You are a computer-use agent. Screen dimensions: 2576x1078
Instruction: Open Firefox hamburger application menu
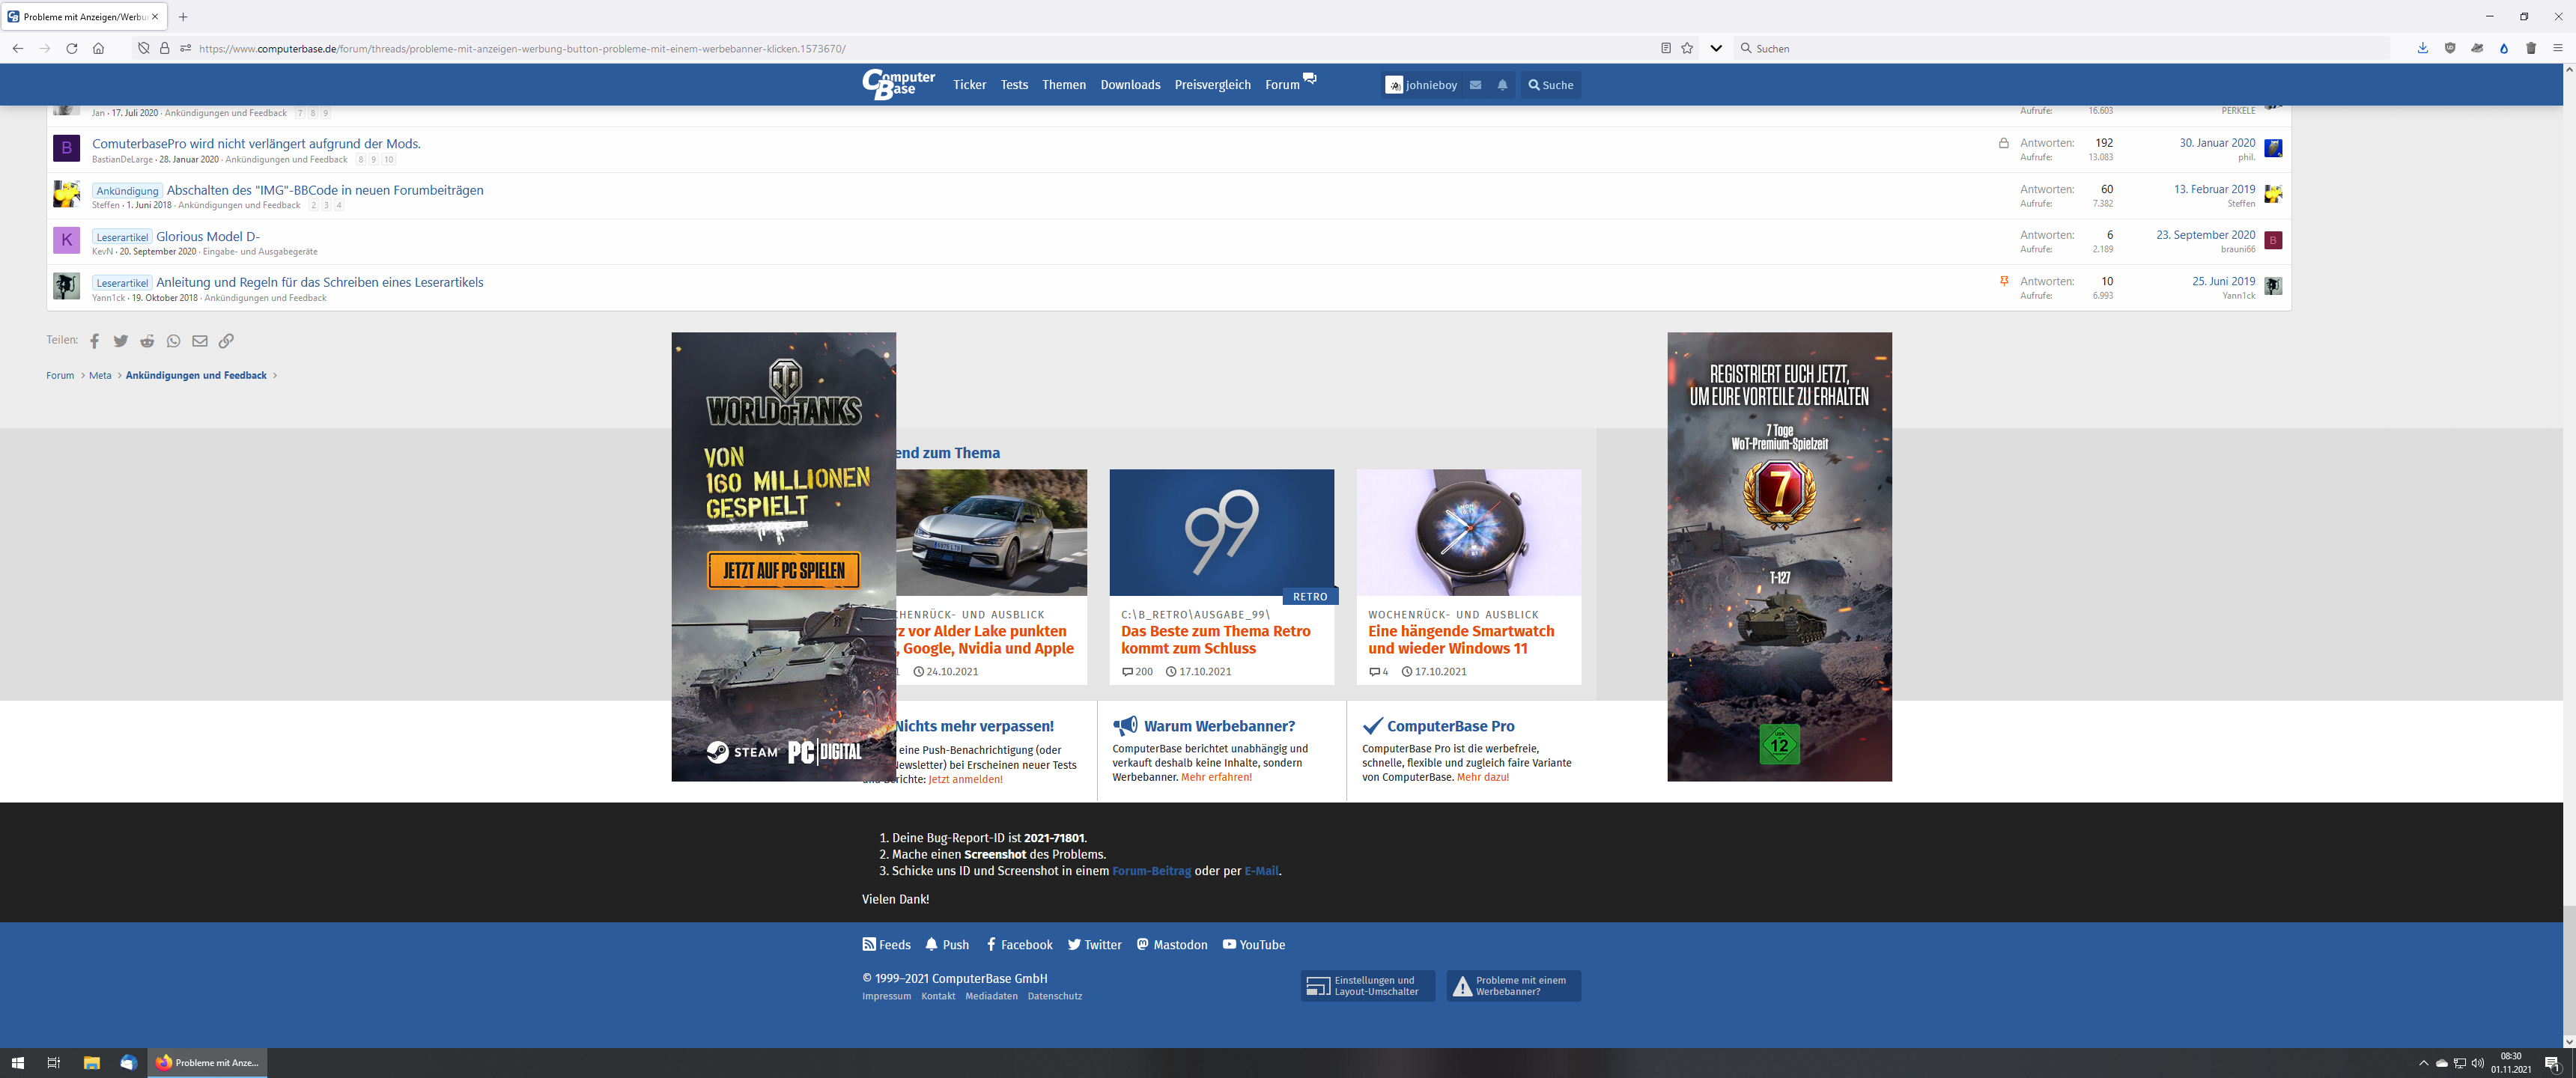(2558, 48)
